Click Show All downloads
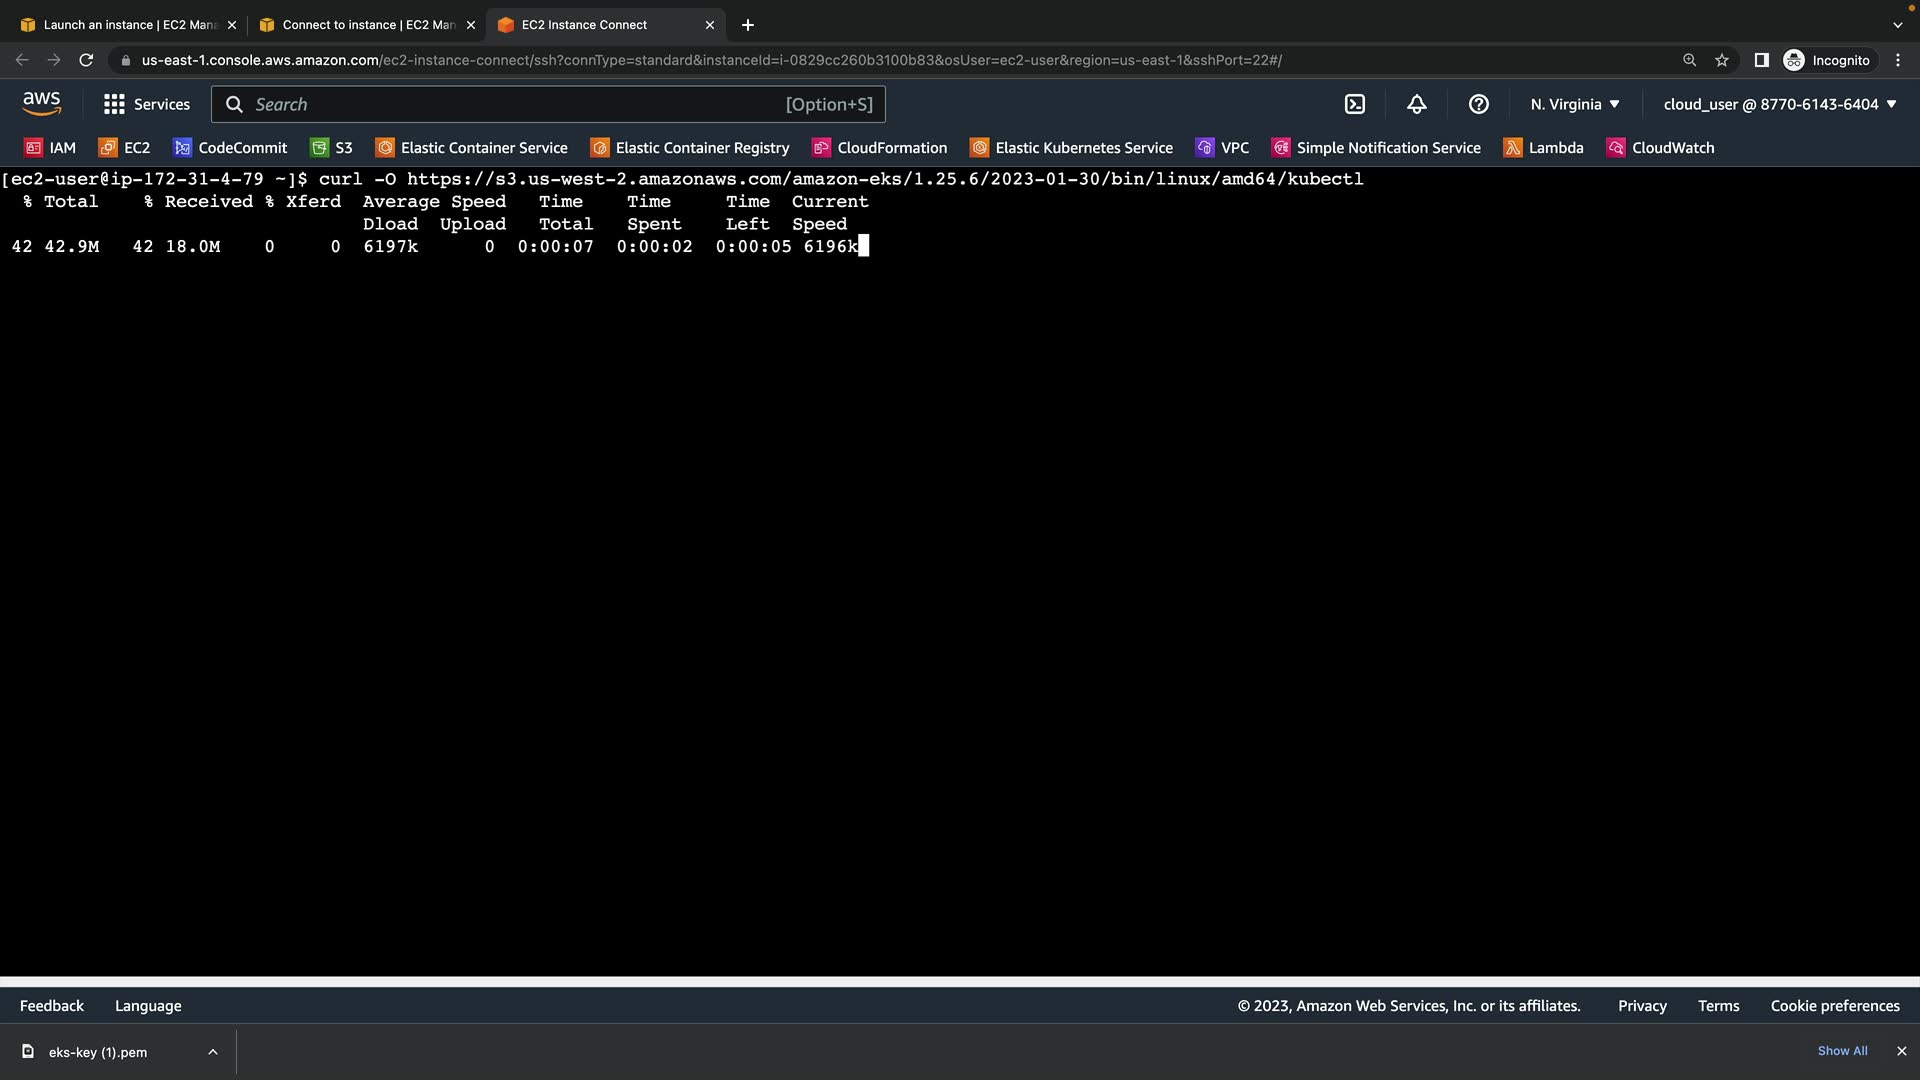Viewport: 1920px width, 1080px height. (x=1842, y=1051)
